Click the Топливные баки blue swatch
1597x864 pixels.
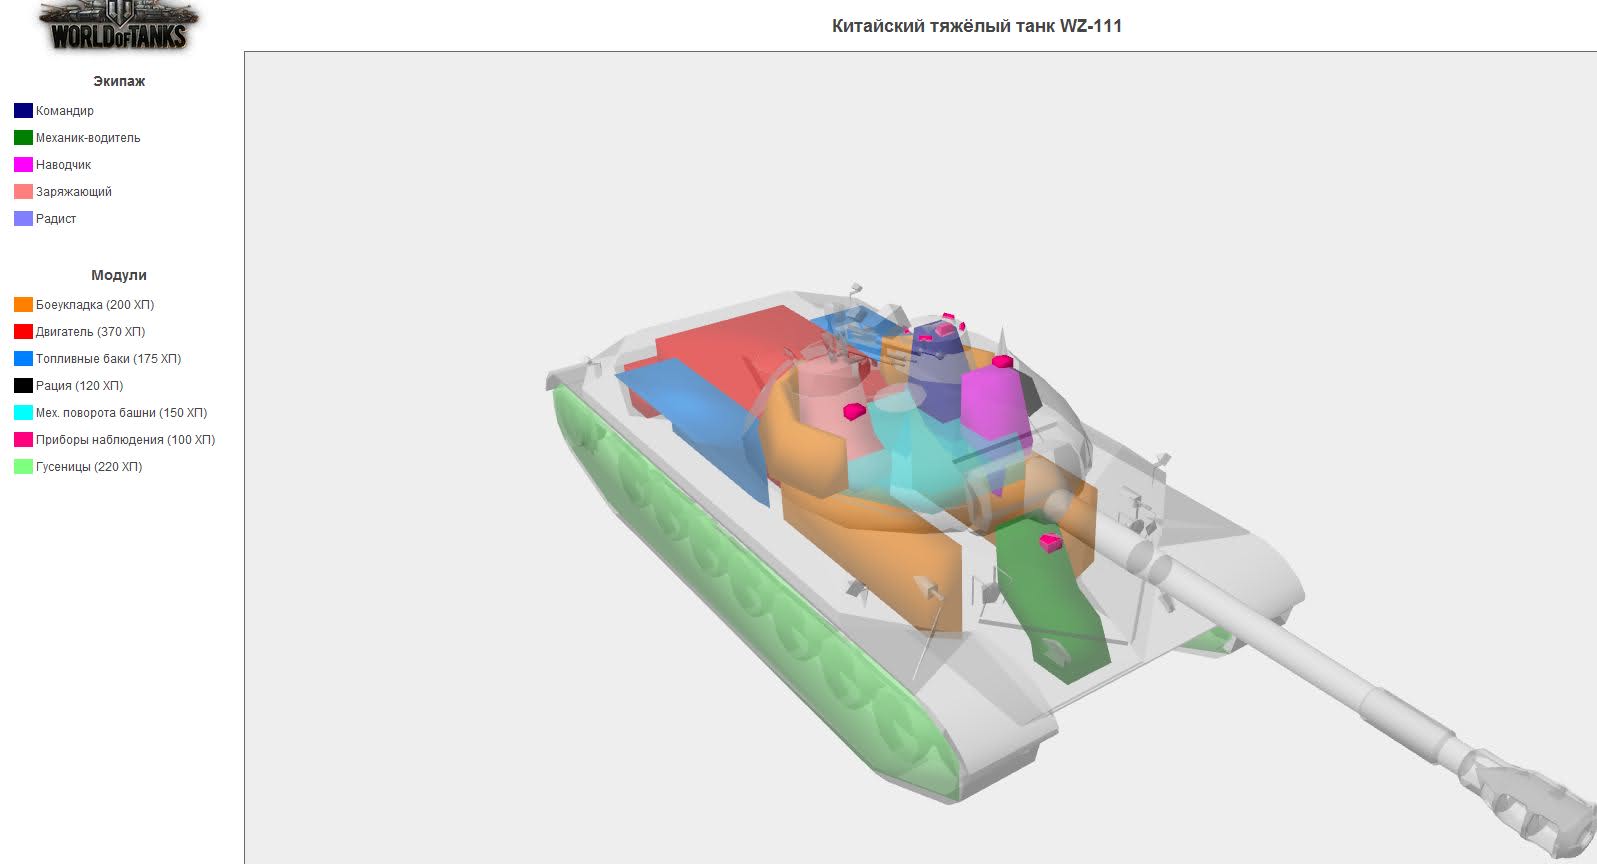point(23,359)
